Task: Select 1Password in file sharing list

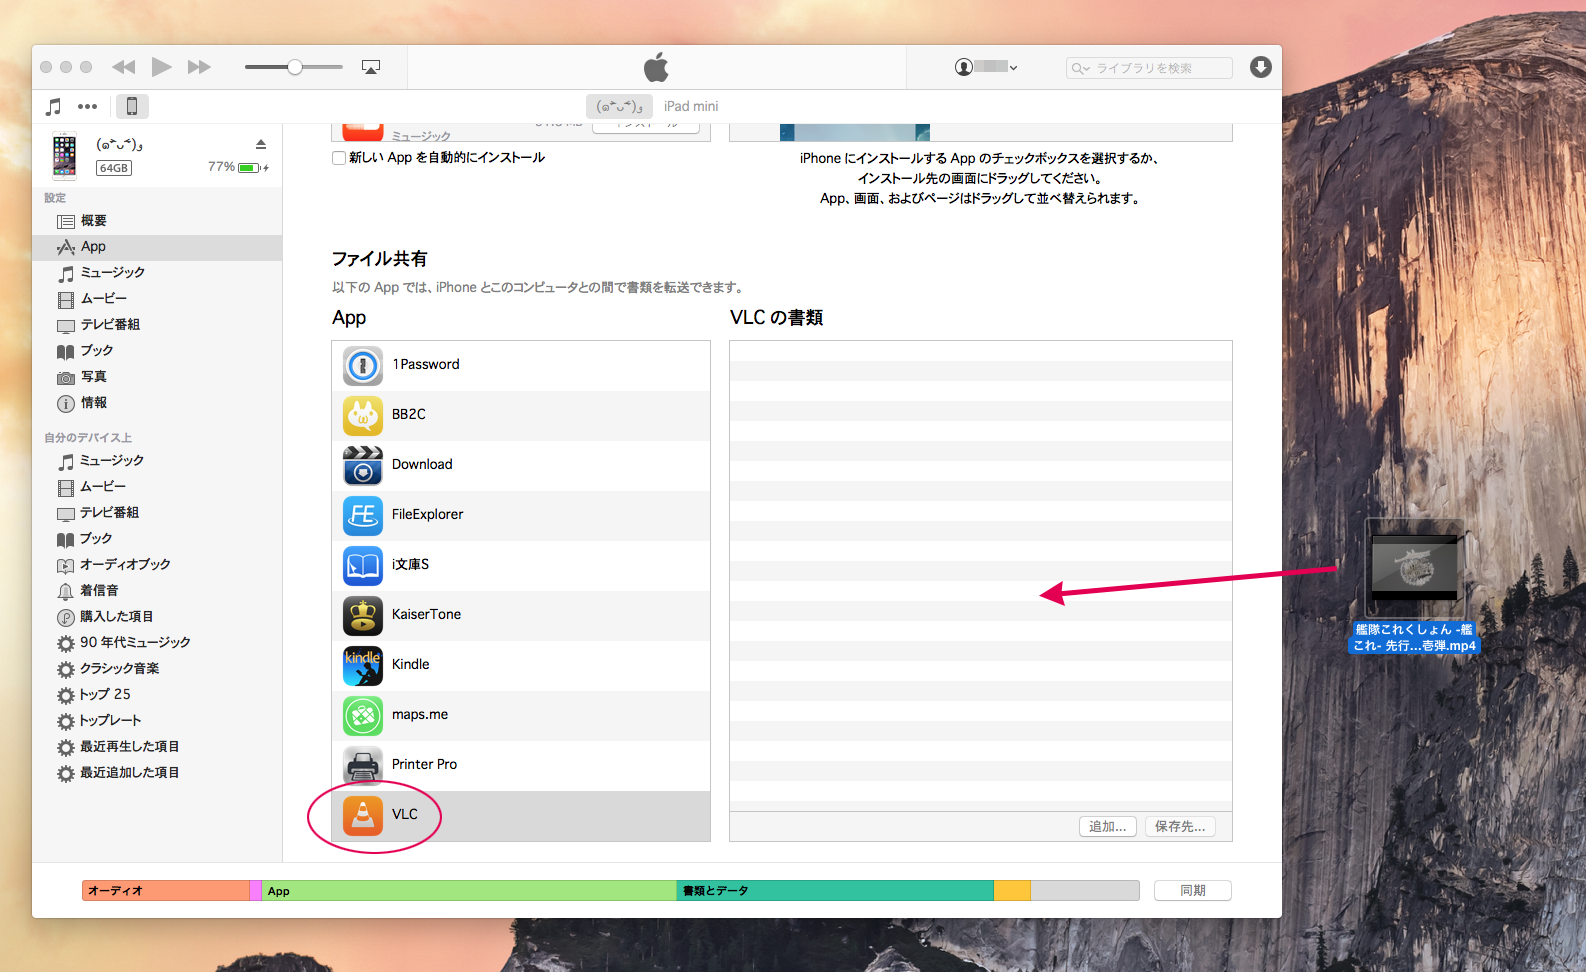Action: 521,366
